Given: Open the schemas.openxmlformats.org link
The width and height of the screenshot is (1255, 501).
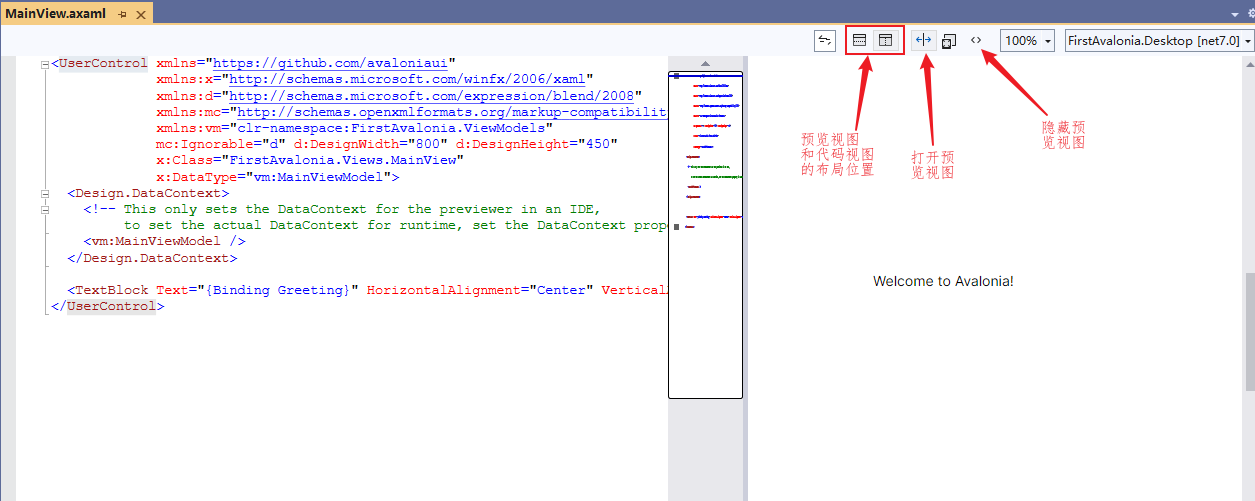Looking at the screenshot, I should 452,110.
